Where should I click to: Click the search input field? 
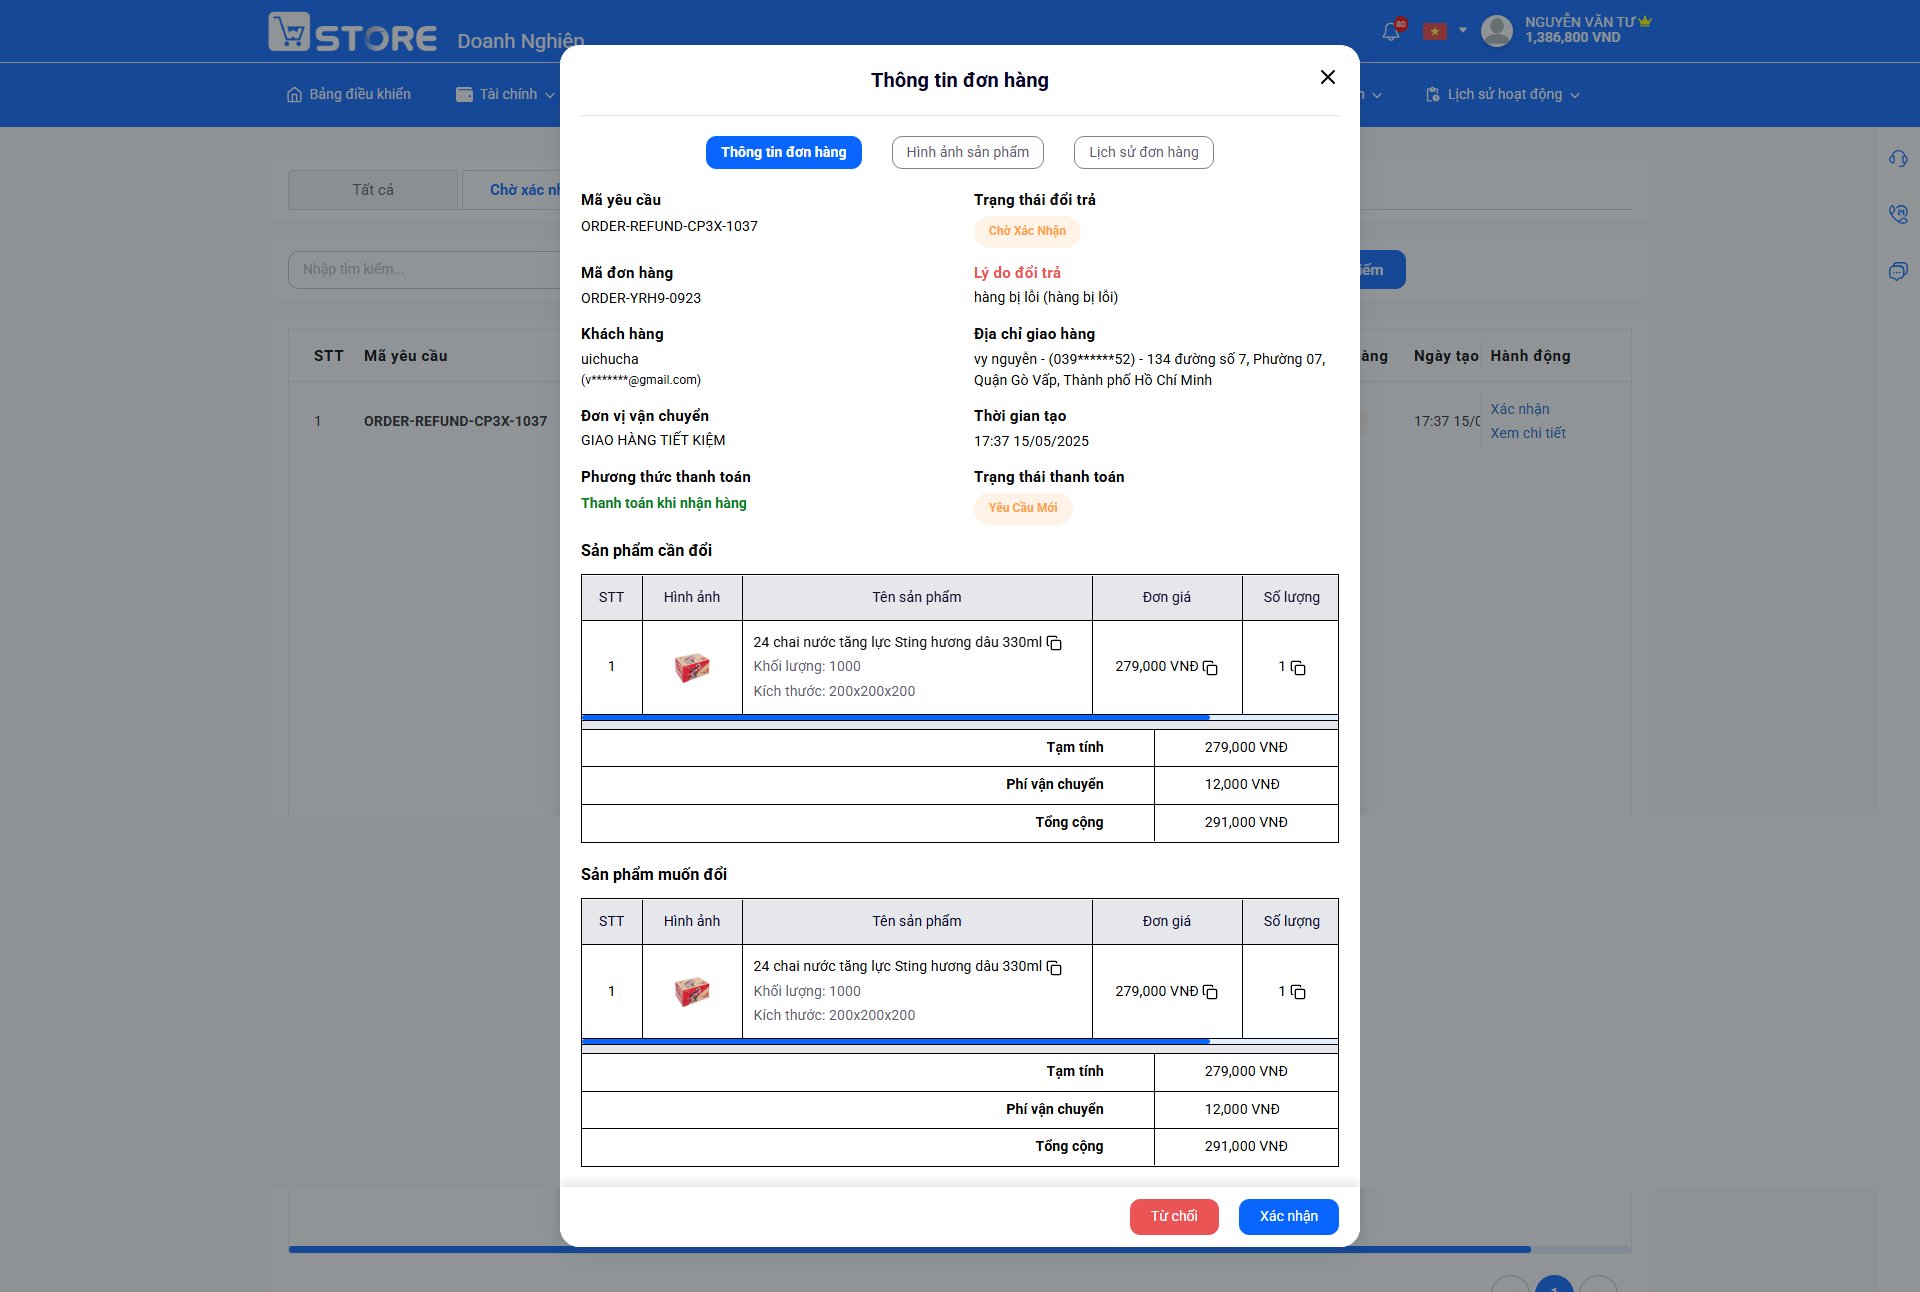point(424,269)
